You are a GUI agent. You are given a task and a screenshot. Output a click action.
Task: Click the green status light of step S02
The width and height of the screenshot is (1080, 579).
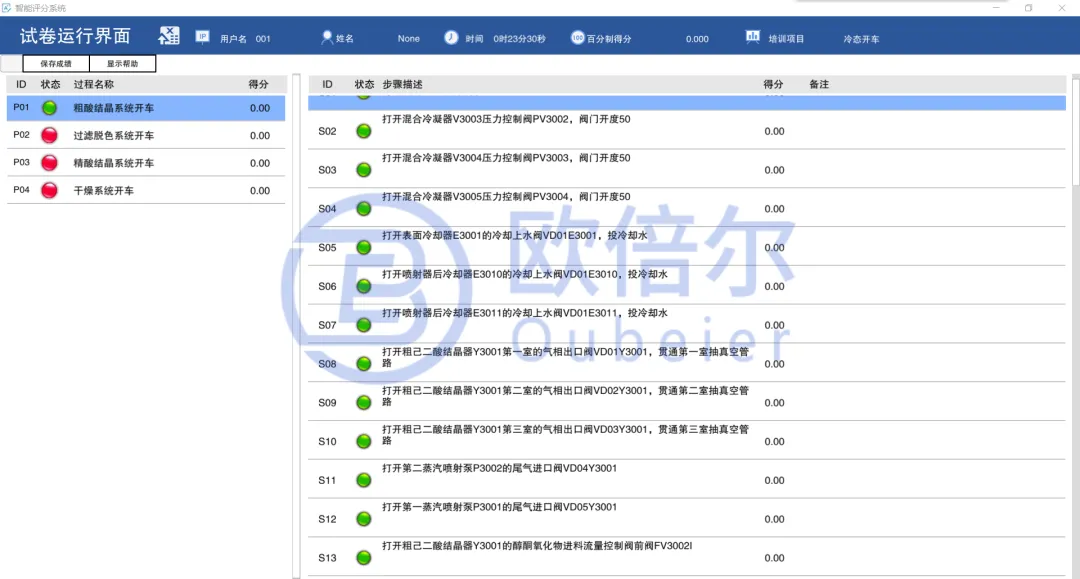coord(364,131)
